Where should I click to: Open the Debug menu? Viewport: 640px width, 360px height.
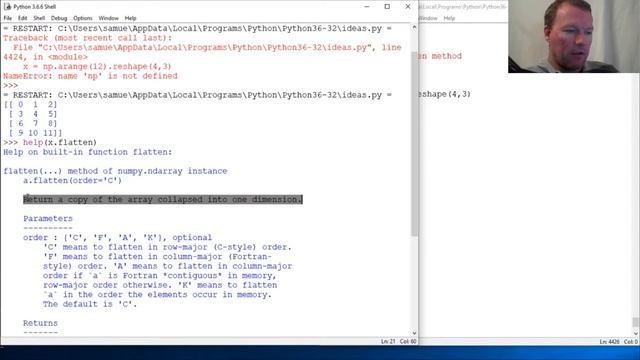(59, 18)
